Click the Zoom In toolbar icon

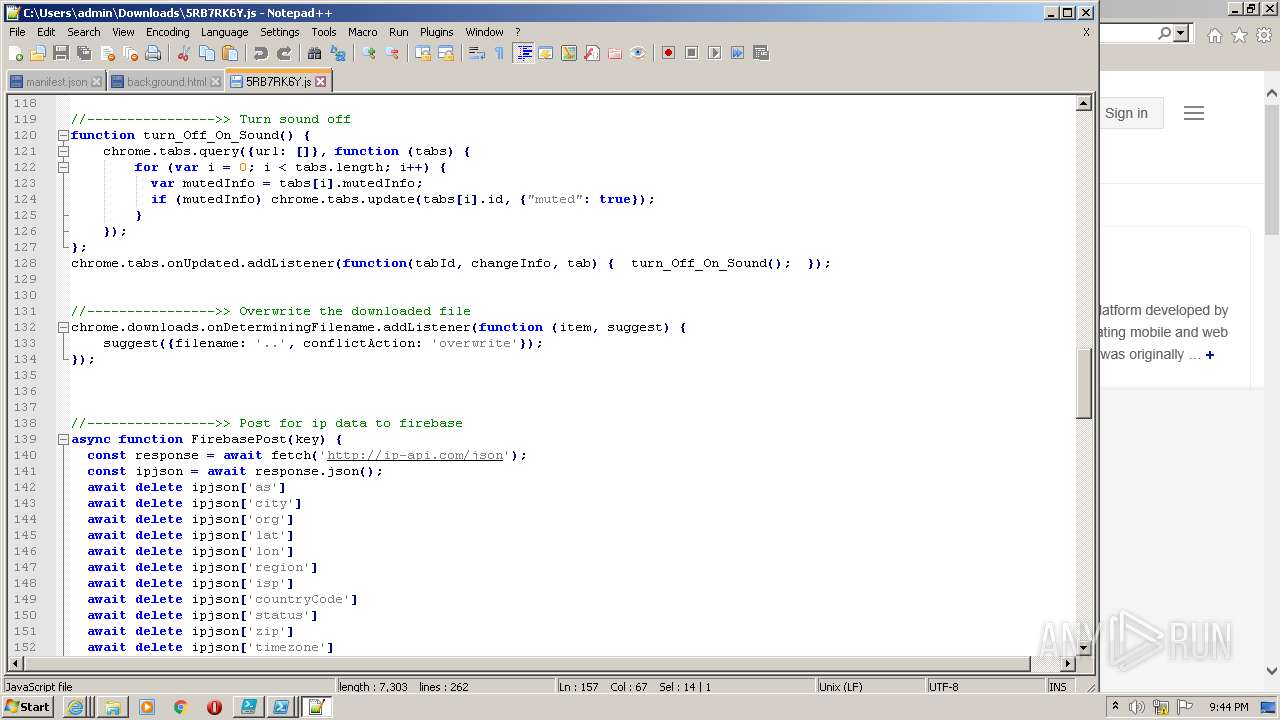(x=369, y=53)
